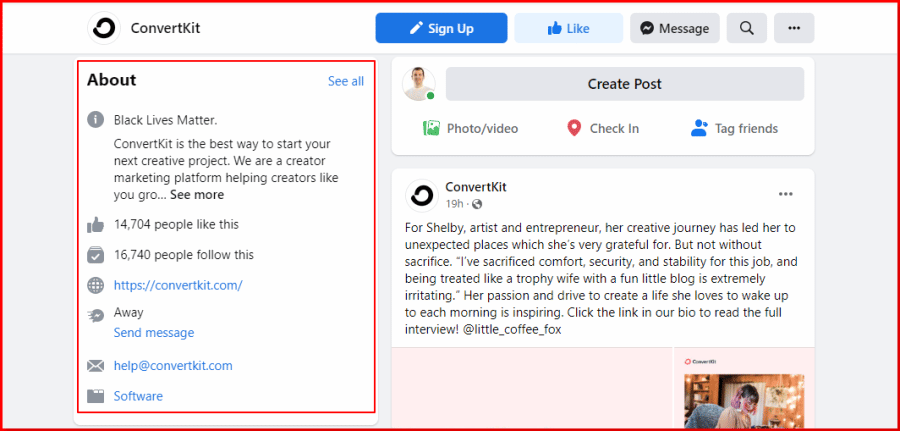Expand the description with See more
Screen dimensions: 900x431
coord(197,195)
